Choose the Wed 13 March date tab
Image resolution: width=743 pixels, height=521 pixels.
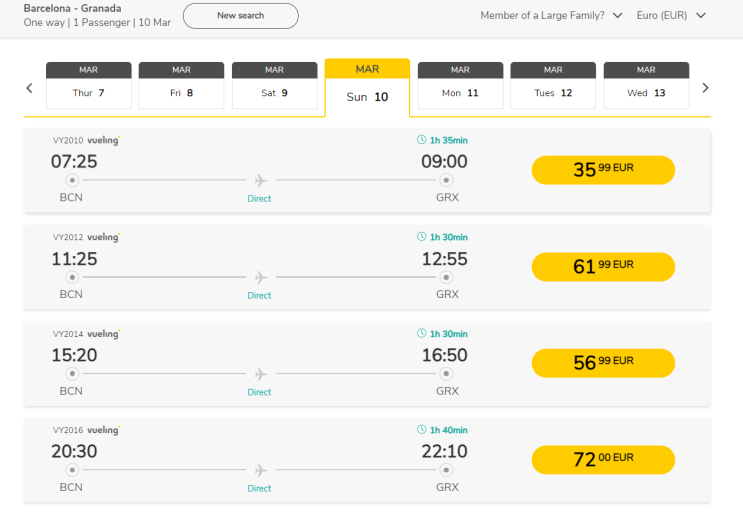646,86
